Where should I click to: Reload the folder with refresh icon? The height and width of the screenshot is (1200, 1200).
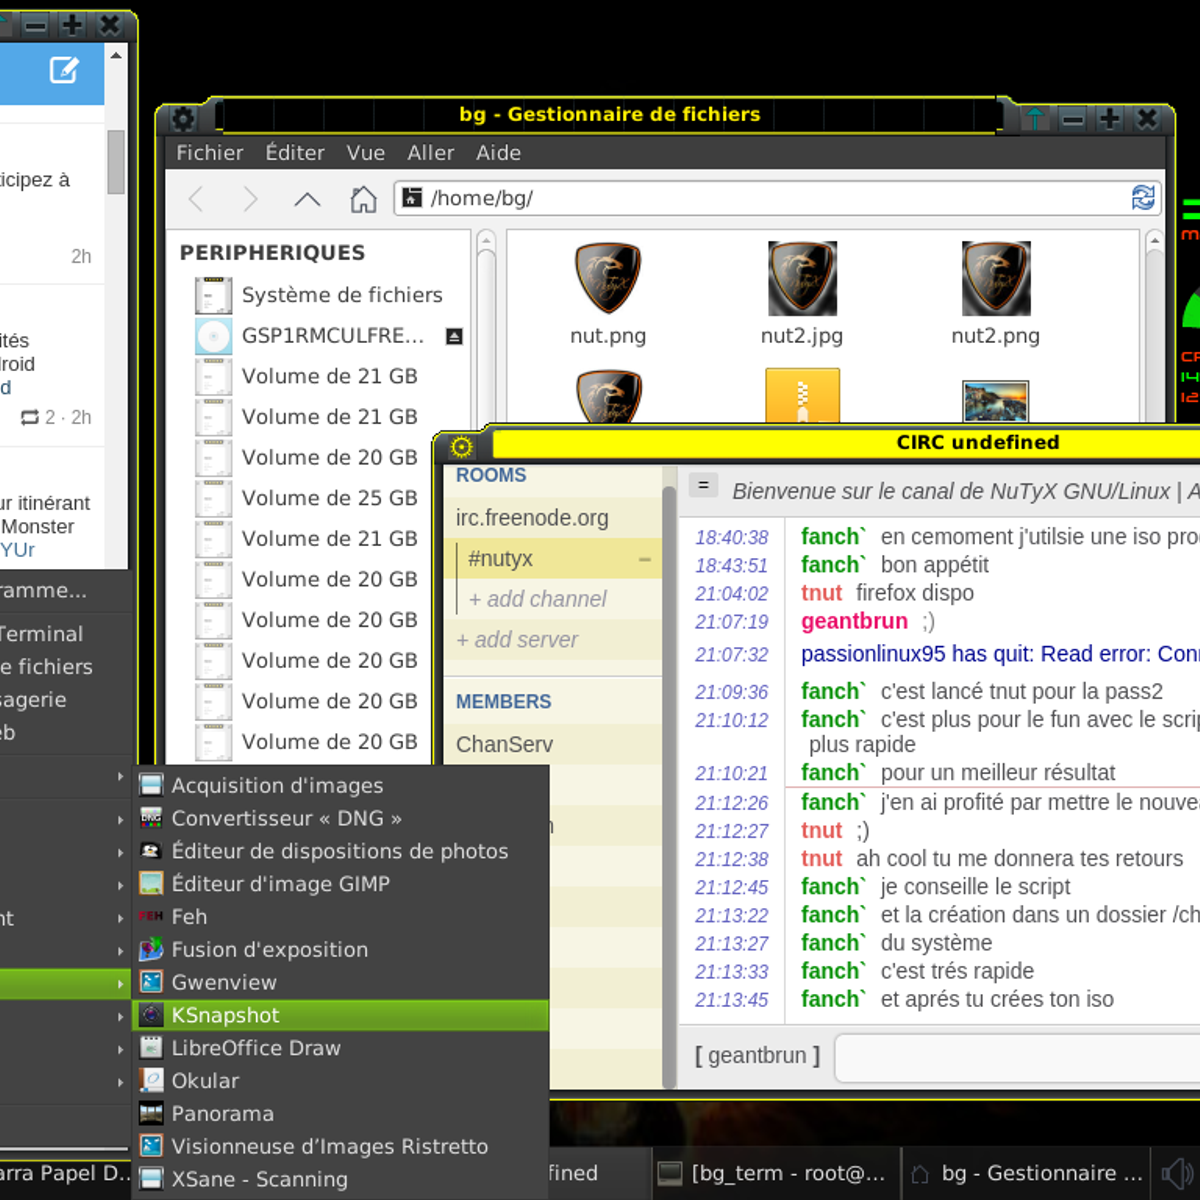pos(1142,198)
